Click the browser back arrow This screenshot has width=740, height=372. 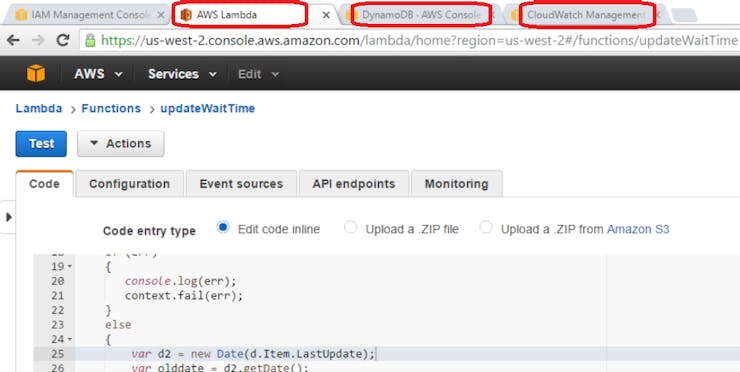13,41
